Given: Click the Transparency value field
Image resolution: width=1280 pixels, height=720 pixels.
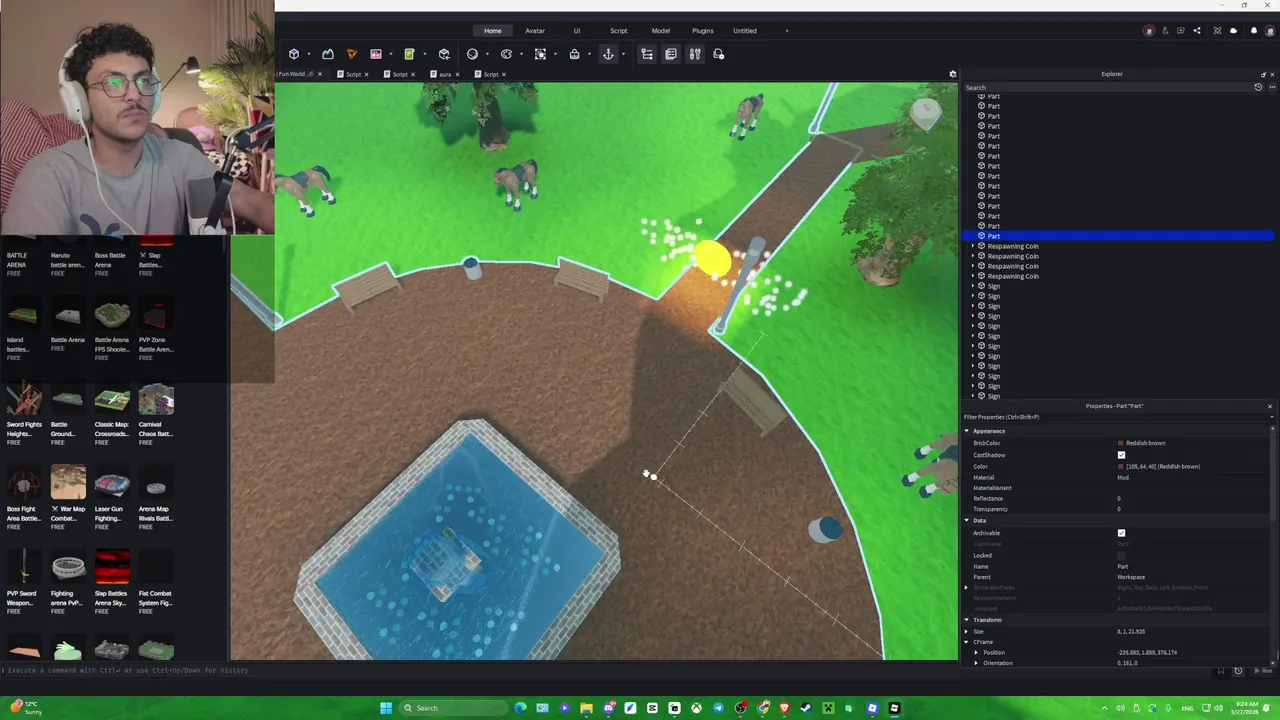Looking at the screenshot, I should [1195, 509].
